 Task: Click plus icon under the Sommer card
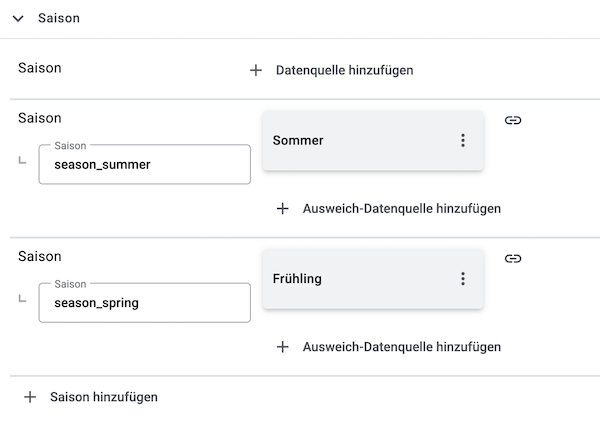pos(282,209)
